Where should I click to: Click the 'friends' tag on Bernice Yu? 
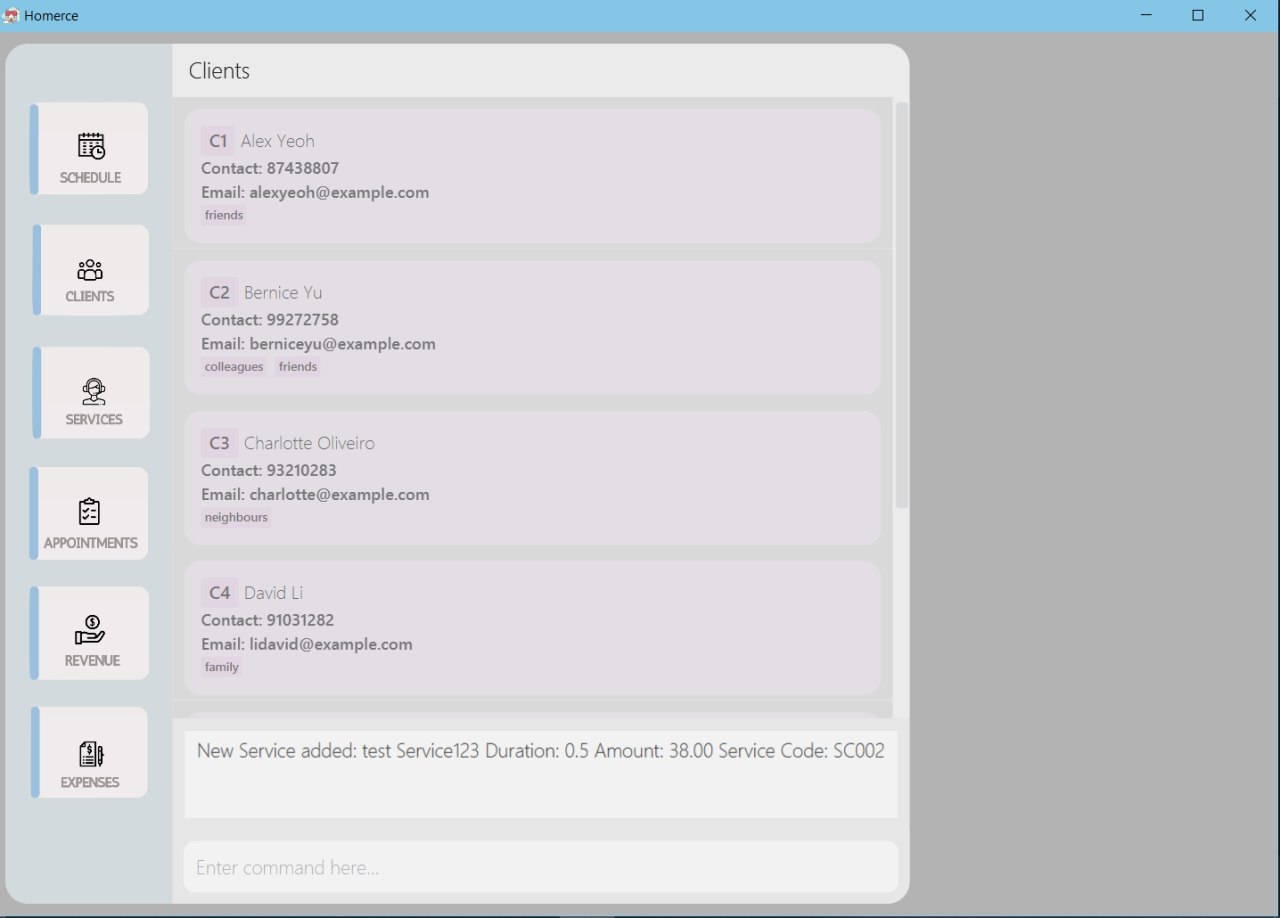298,367
